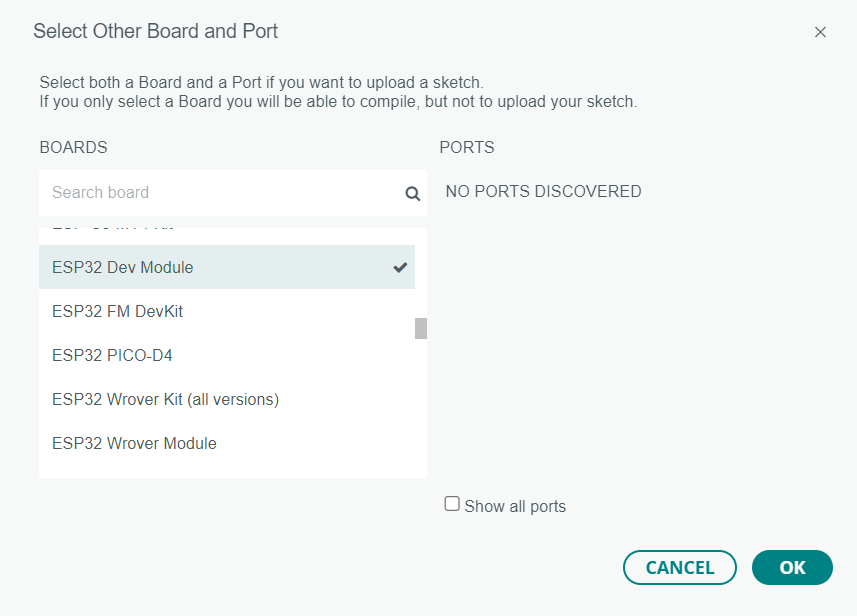Pick ESP32 Wrover Kit (all versions)
The height and width of the screenshot is (616, 857).
tap(165, 399)
